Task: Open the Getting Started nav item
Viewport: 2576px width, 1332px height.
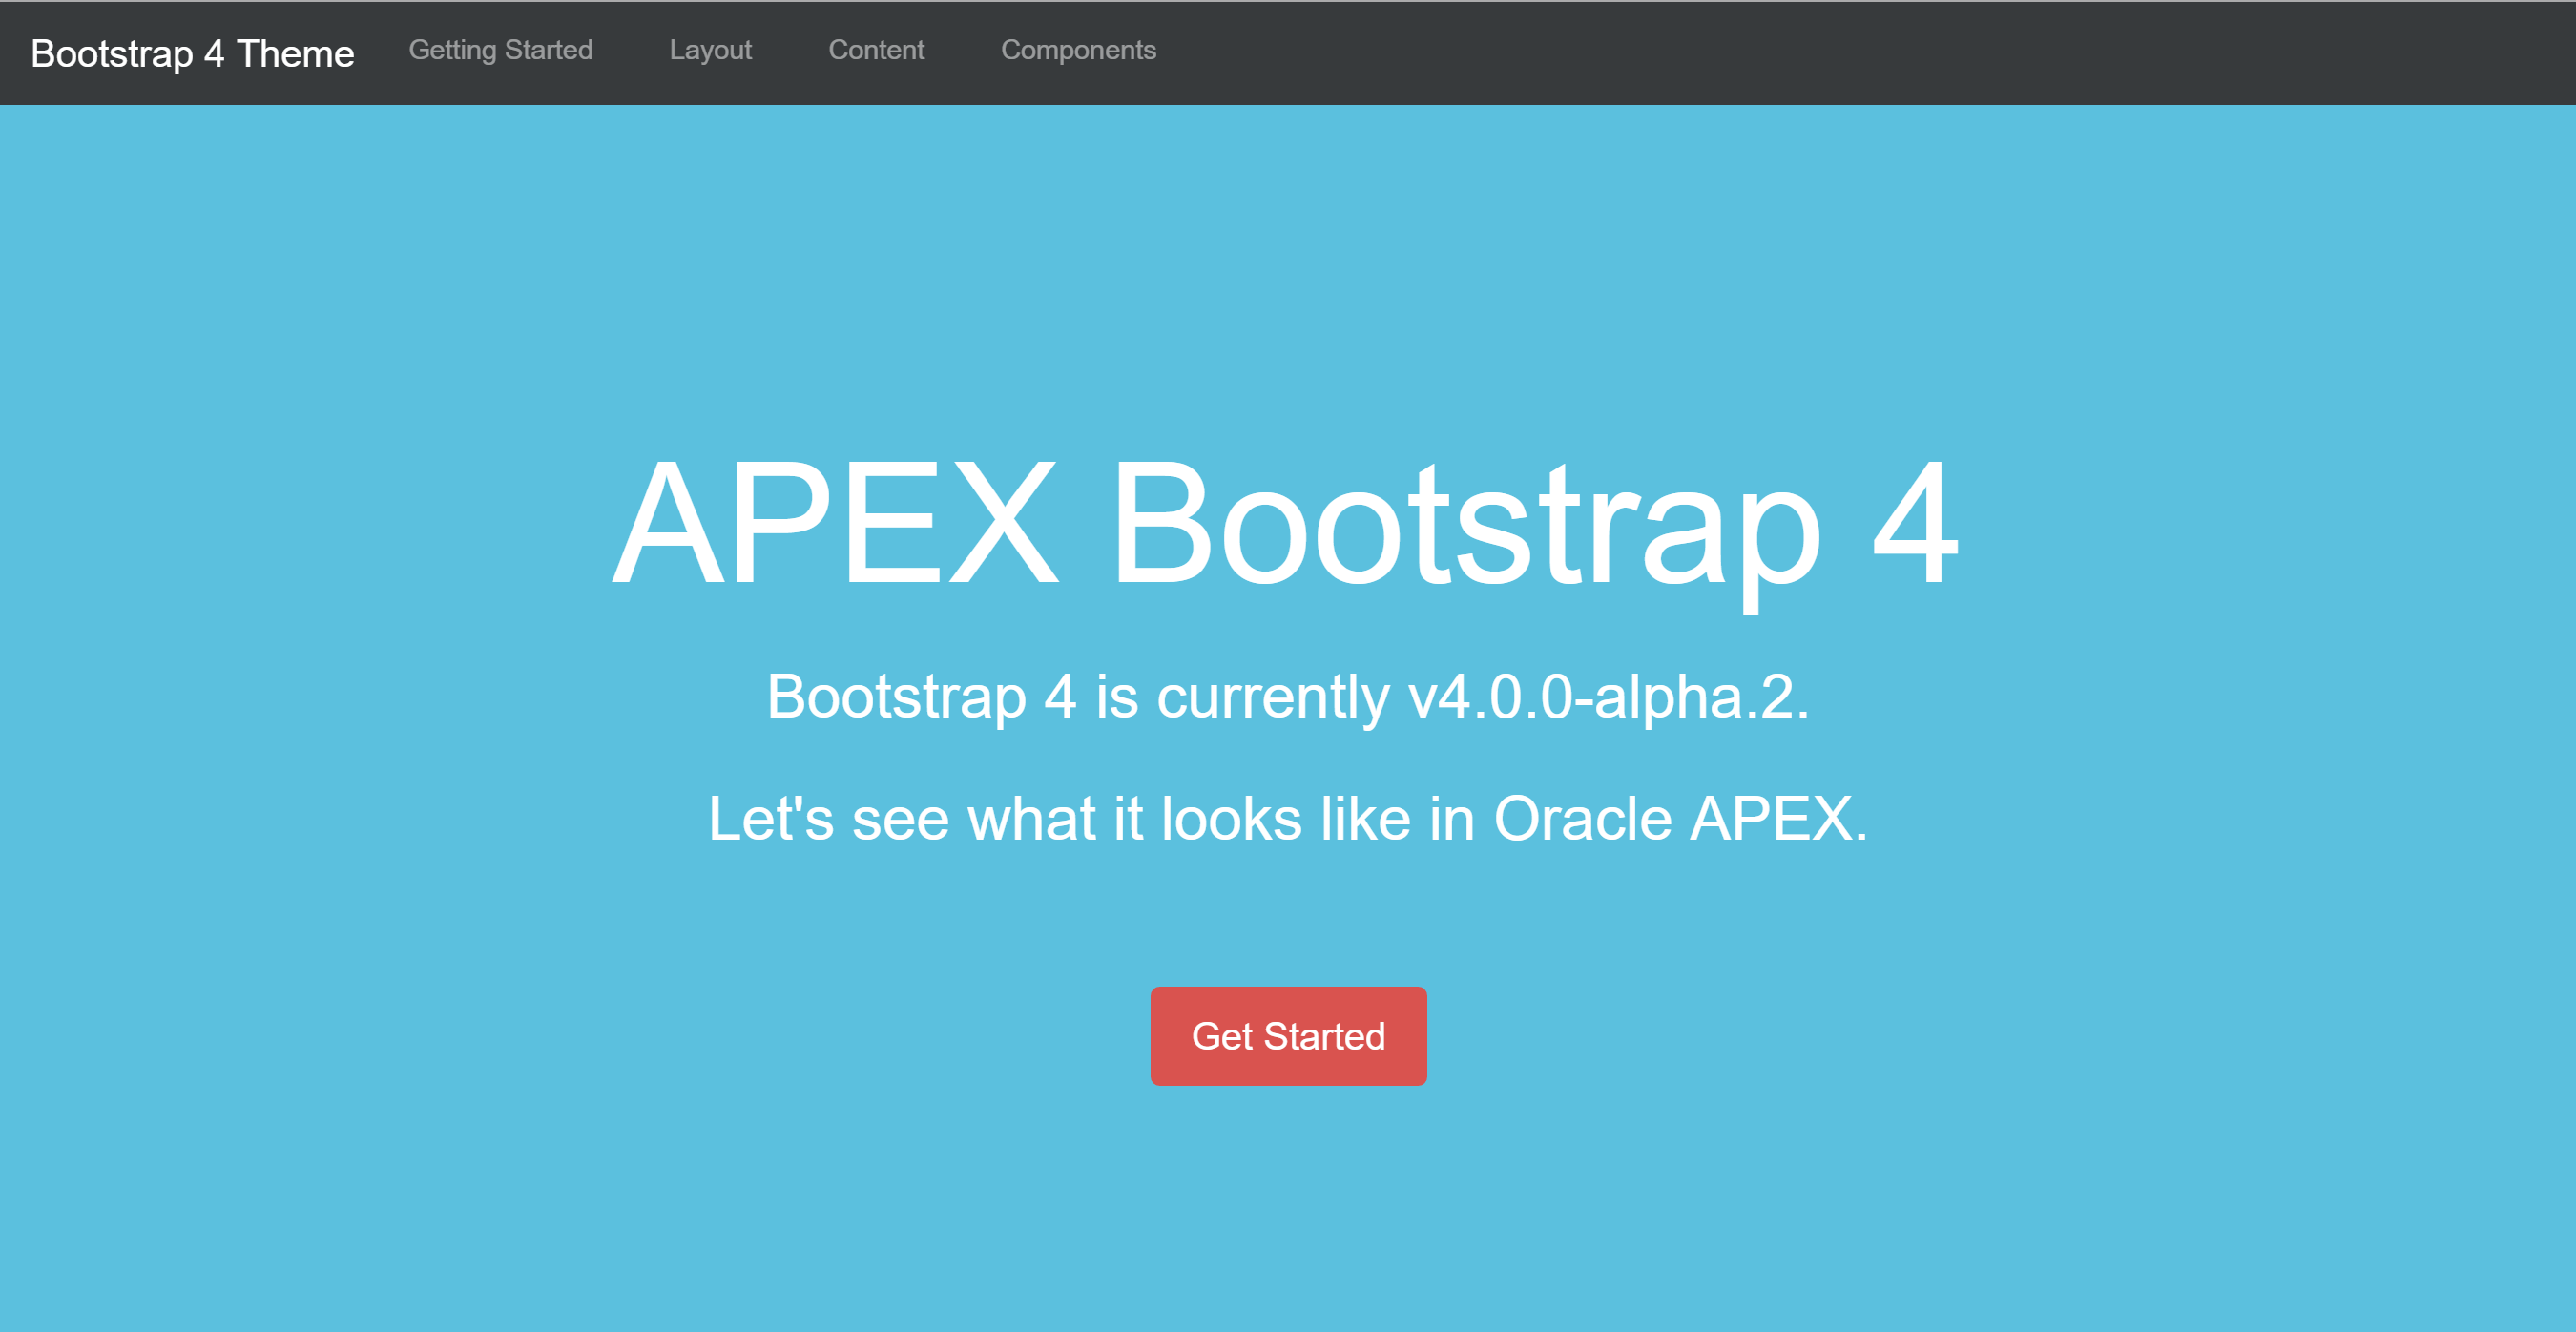Action: coord(500,50)
